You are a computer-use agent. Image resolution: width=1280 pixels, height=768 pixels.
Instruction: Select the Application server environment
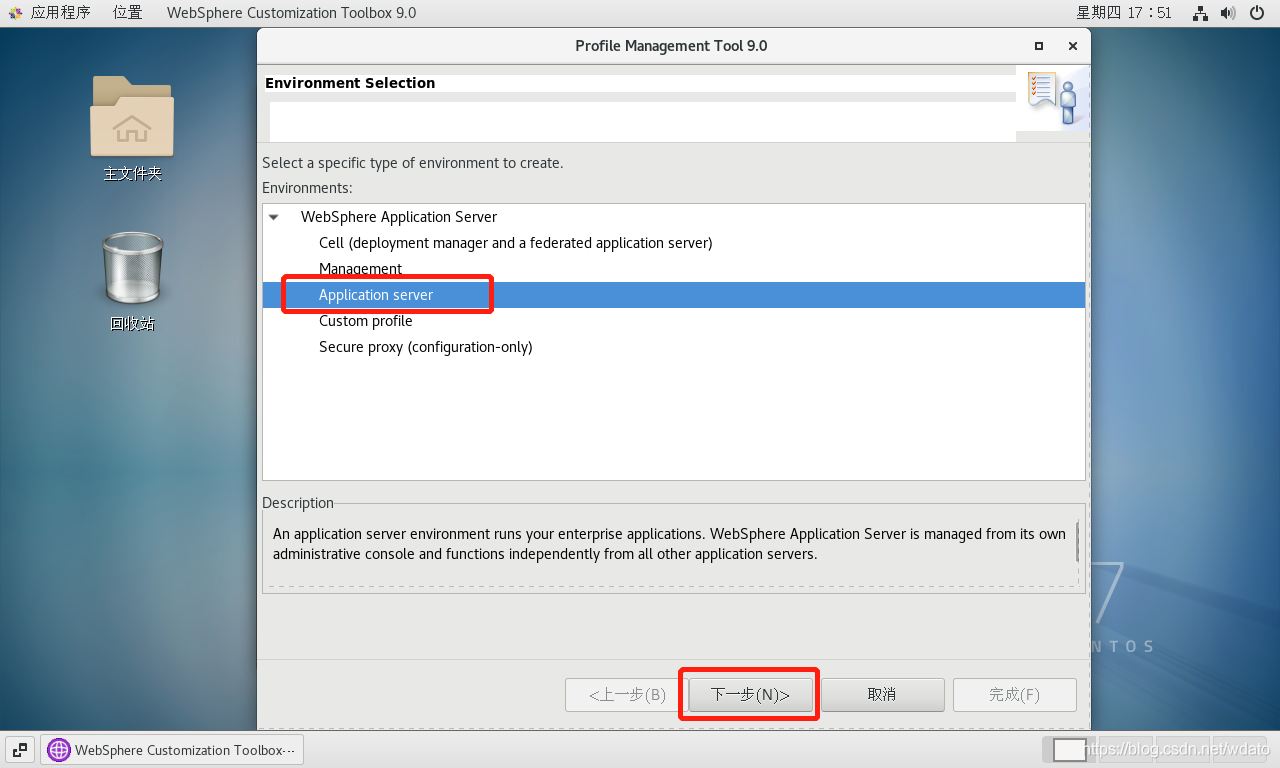click(x=673, y=295)
